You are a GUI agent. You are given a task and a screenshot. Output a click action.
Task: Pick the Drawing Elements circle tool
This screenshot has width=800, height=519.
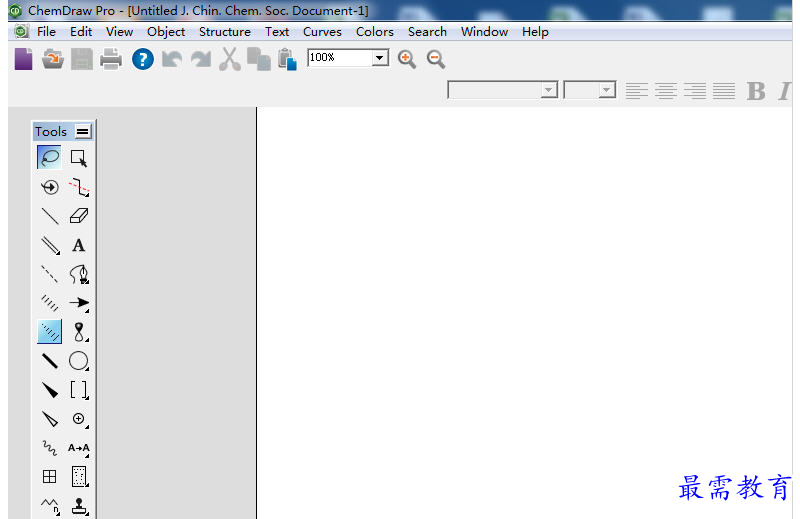point(79,361)
